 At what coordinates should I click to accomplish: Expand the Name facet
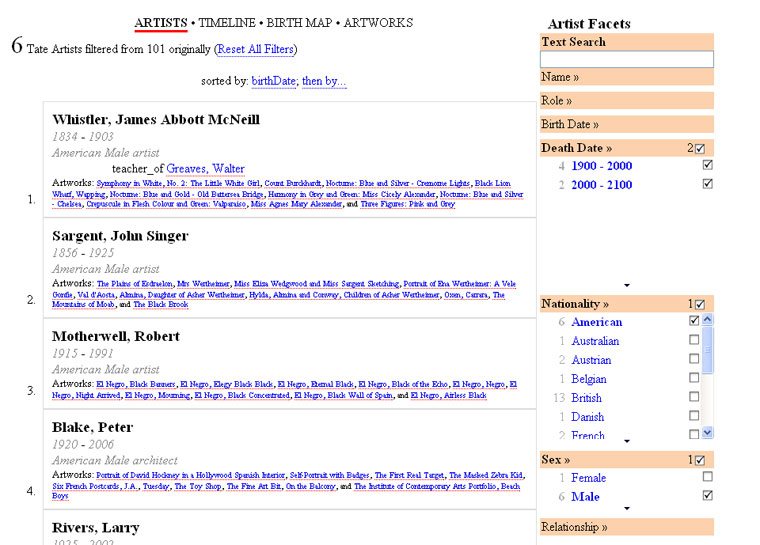point(560,77)
